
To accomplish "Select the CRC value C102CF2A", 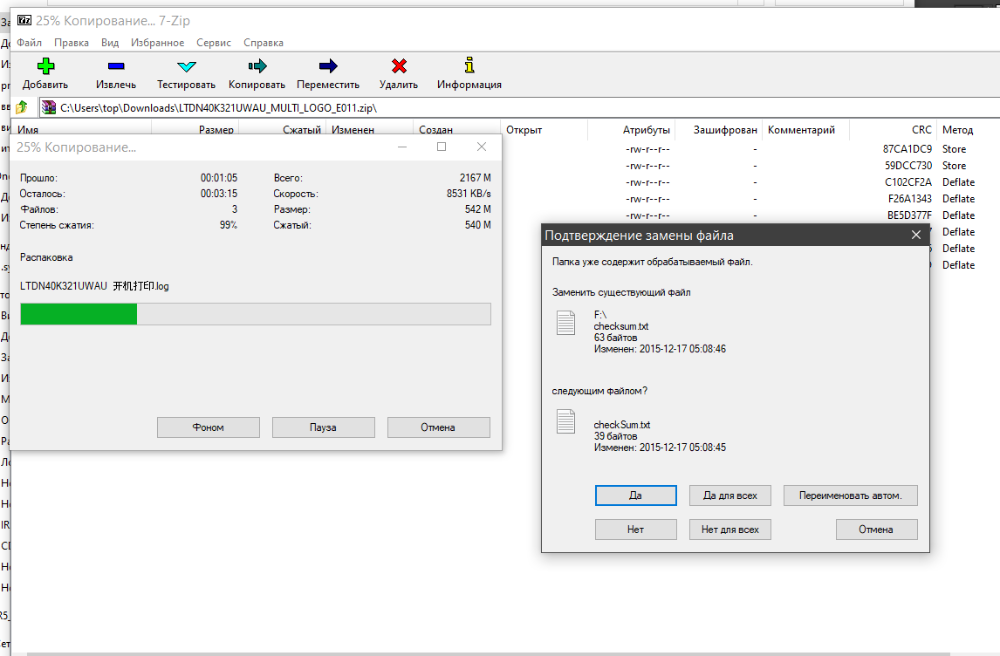I will click(x=908, y=182).
